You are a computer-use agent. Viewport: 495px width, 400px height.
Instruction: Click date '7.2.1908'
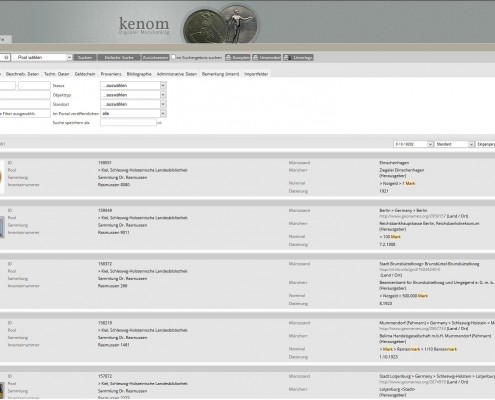tap(387, 245)
